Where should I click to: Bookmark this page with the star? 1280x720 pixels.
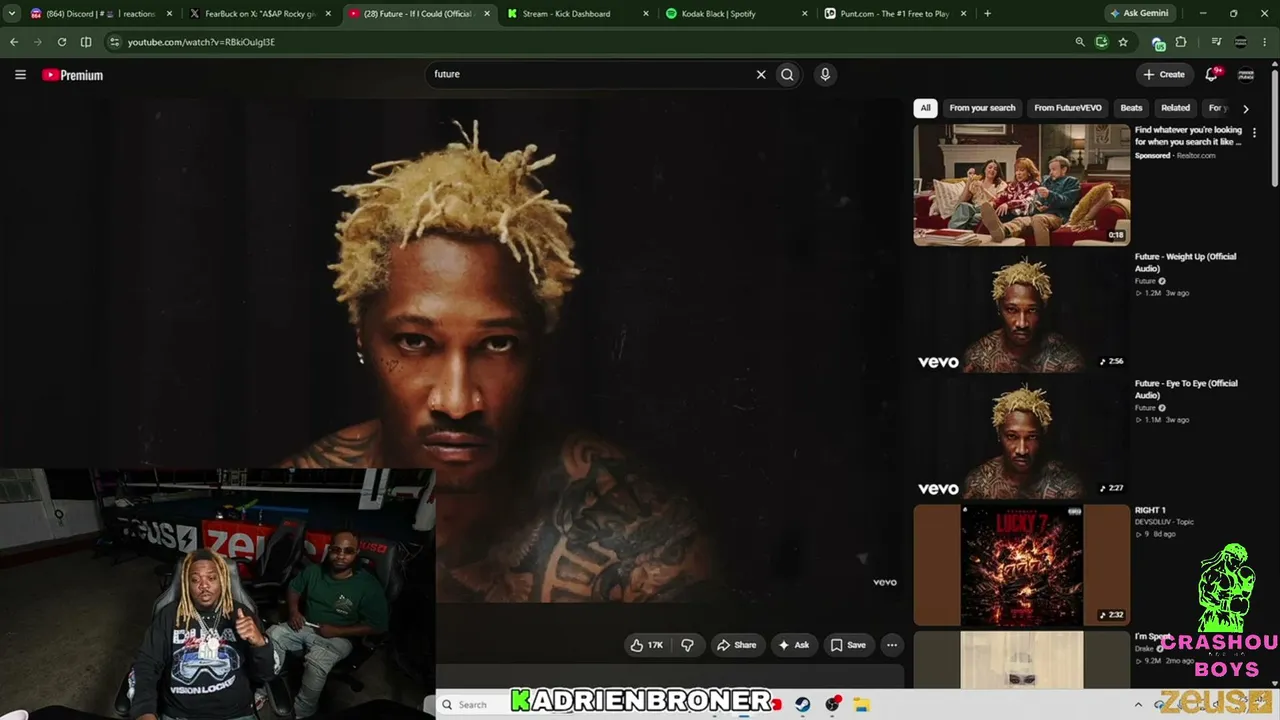tap(1123, 42)
